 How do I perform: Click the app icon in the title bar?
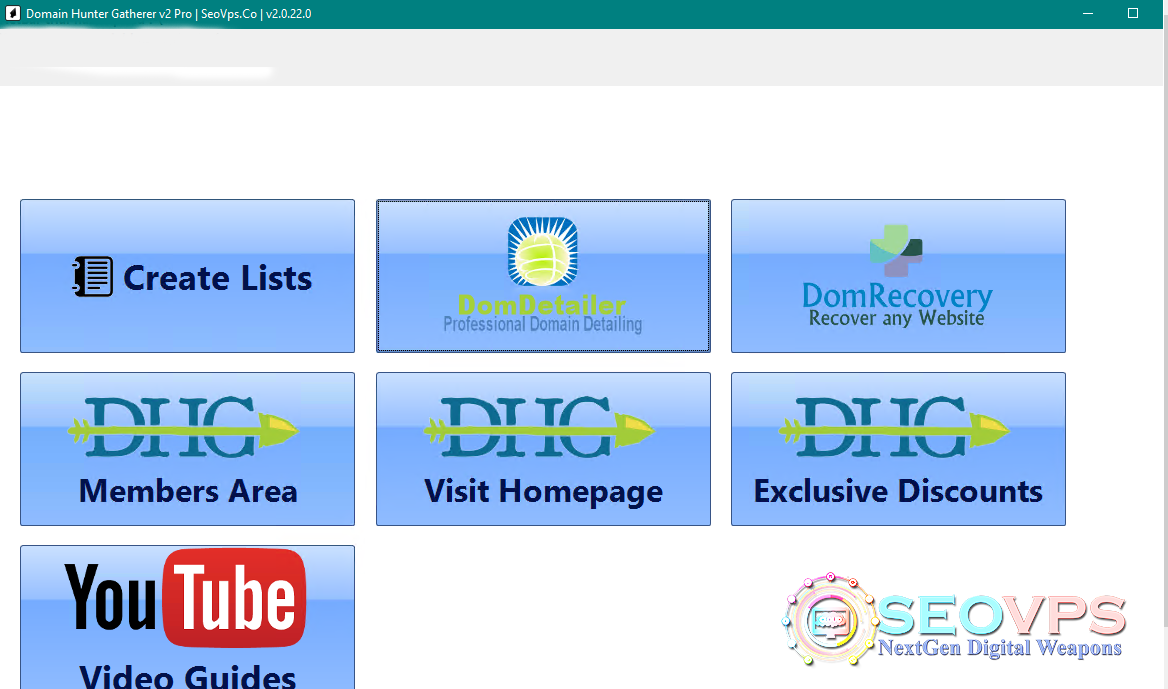pyautogui.click(x=13, y=13)
